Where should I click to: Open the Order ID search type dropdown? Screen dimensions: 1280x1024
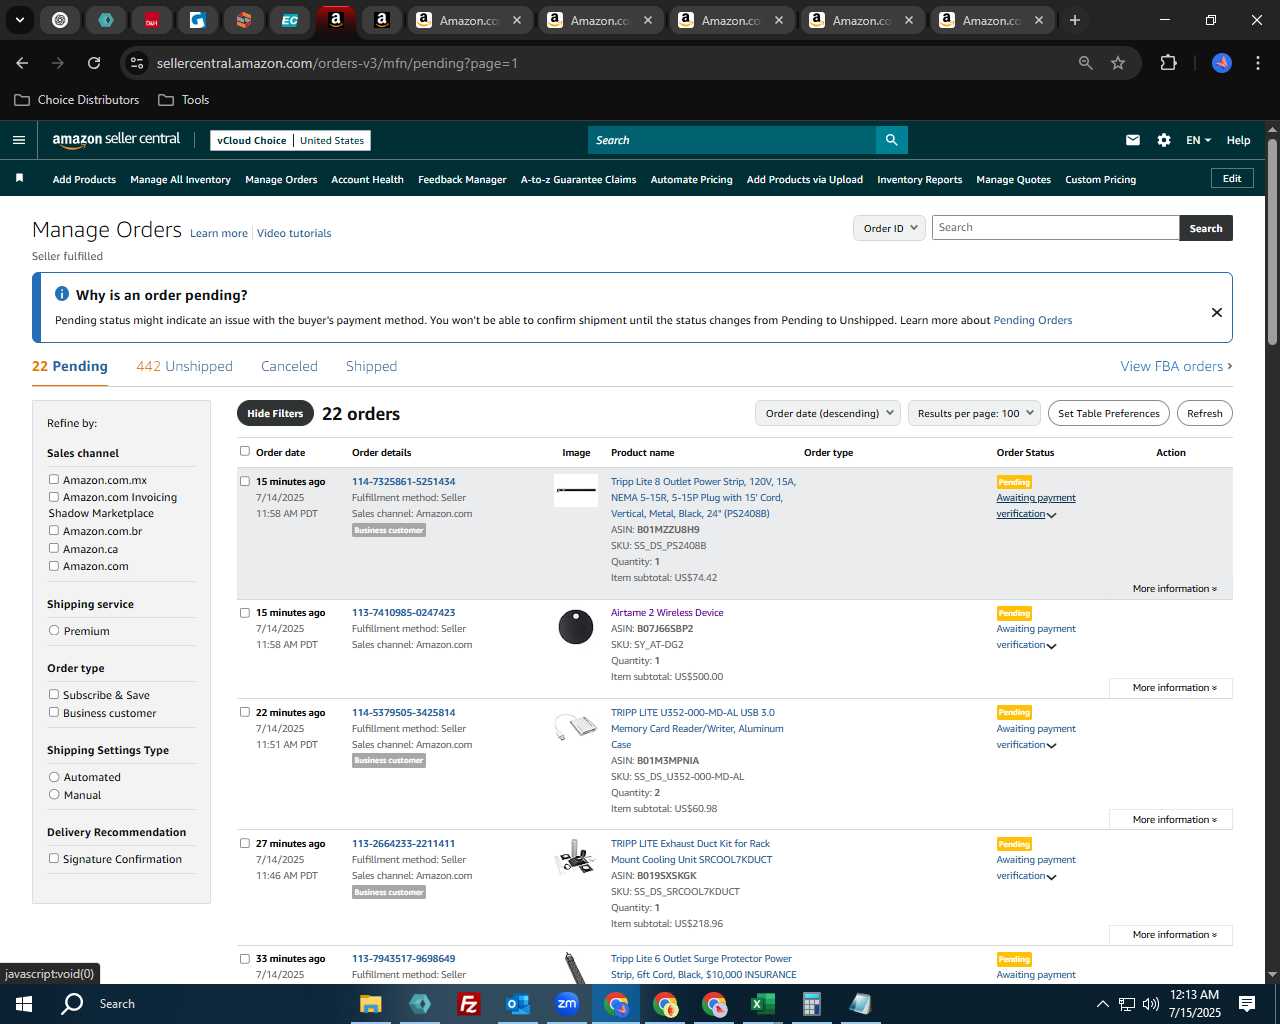[x=889, y=228]
